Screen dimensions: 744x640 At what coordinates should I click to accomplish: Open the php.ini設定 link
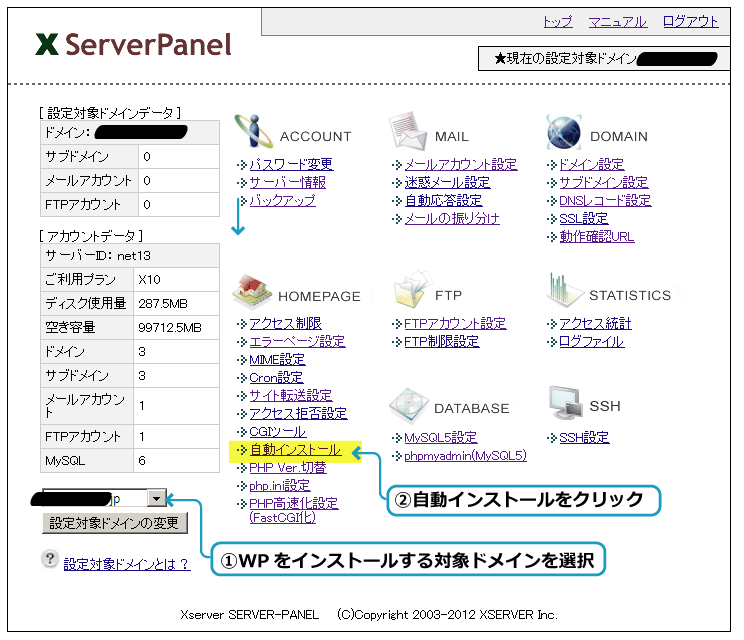(279, 486)
